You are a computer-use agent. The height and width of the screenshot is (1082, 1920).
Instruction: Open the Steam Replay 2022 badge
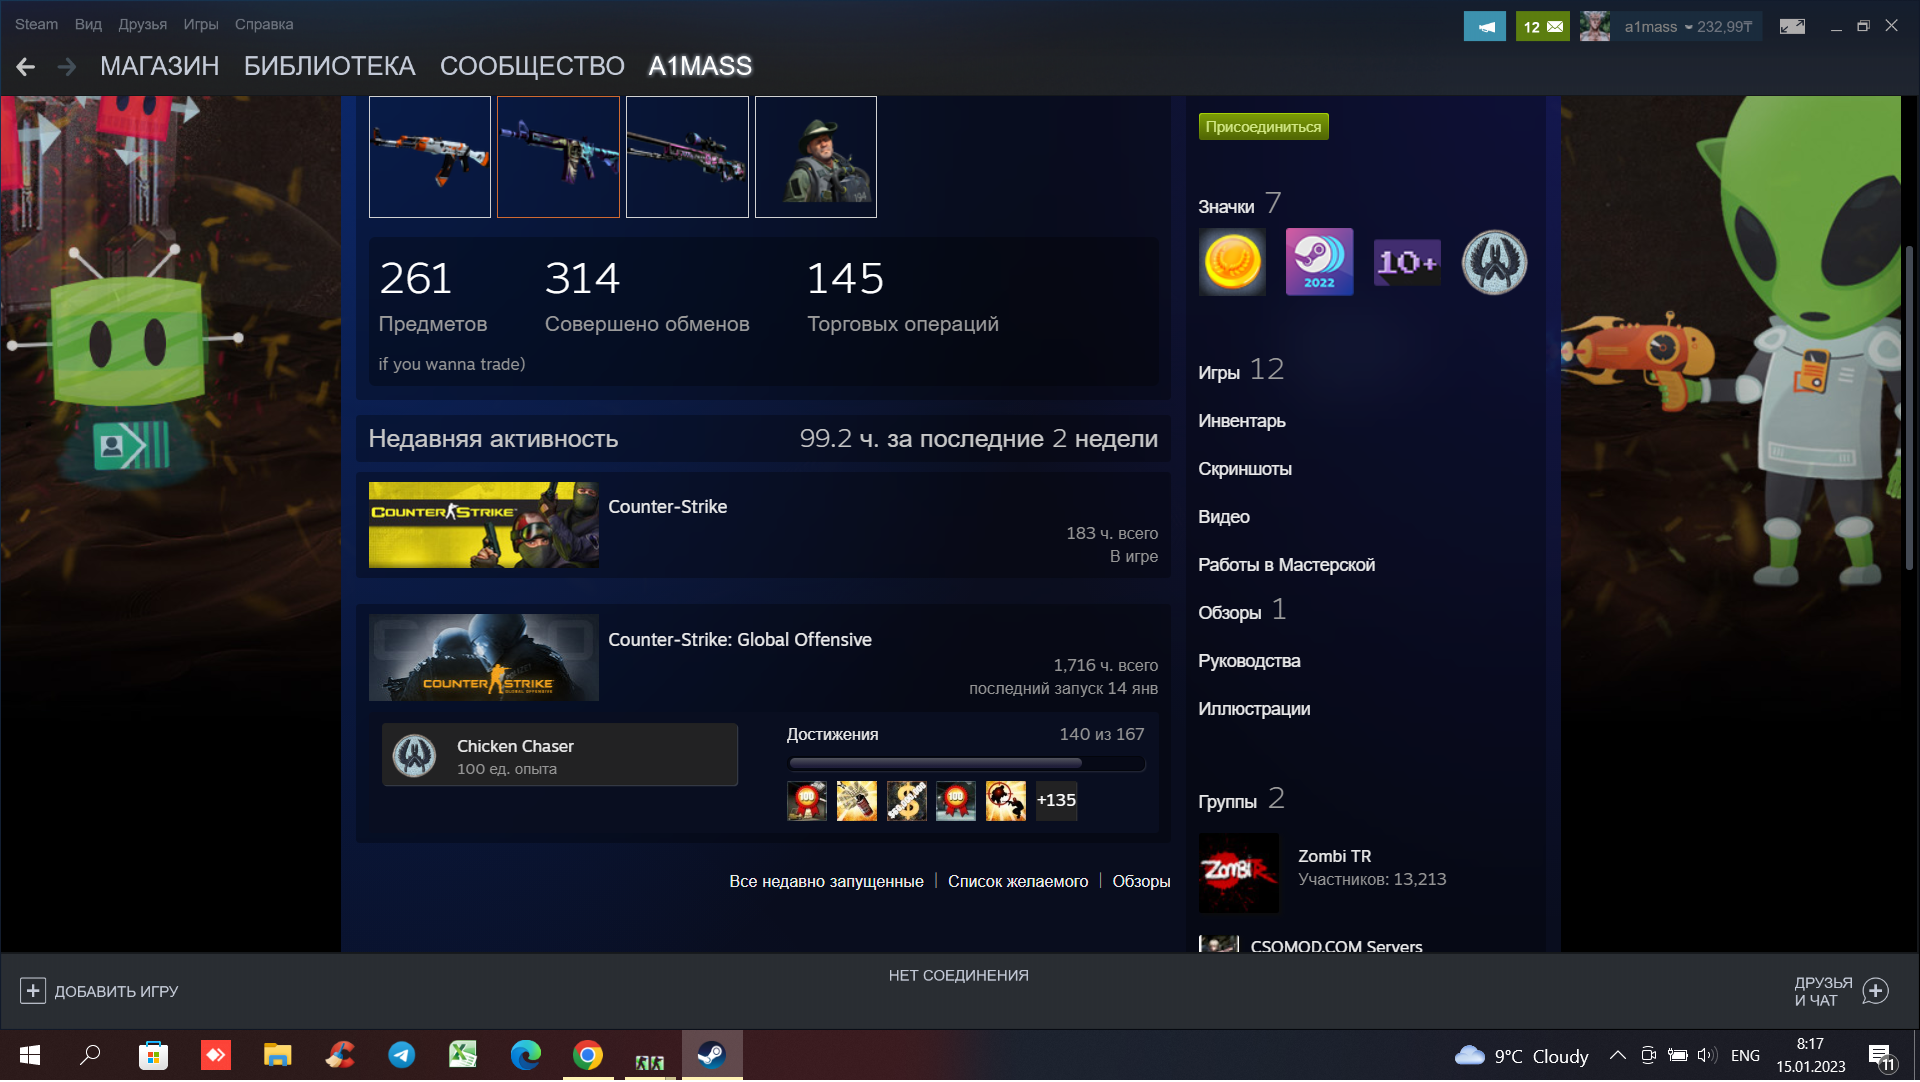[x=1319, y=262]
